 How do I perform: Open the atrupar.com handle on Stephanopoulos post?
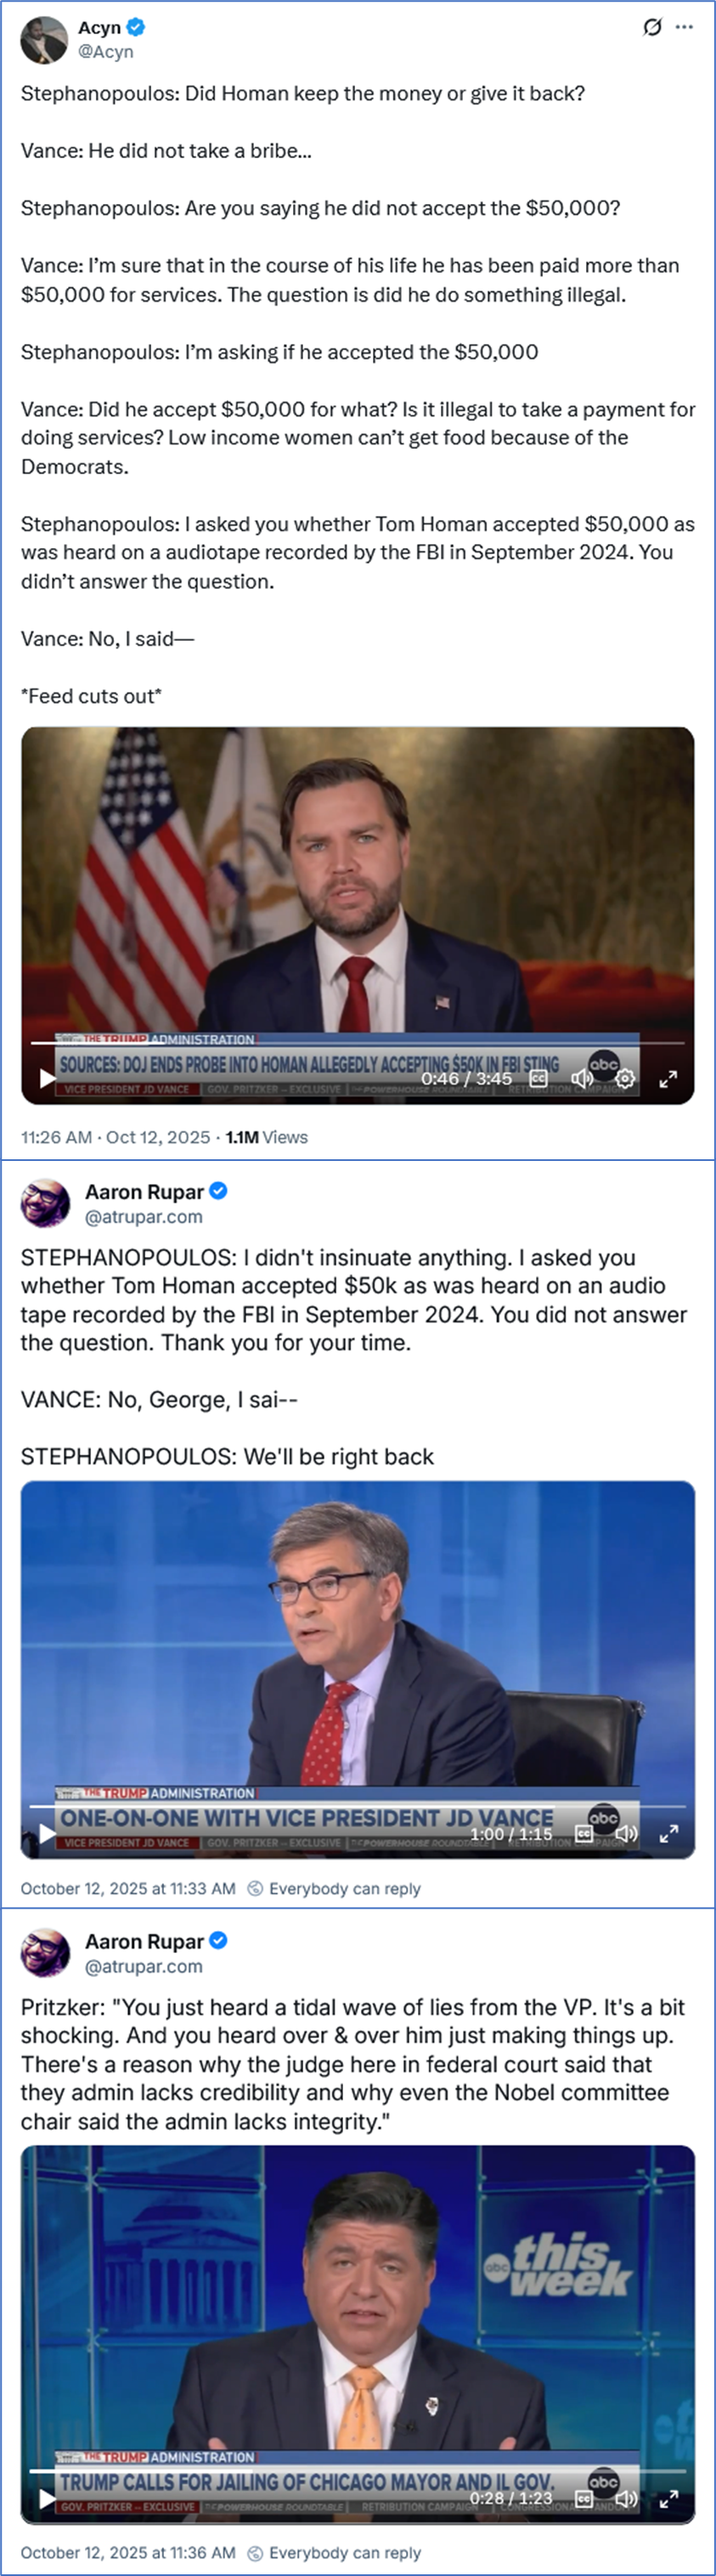tap(144, 1217)
